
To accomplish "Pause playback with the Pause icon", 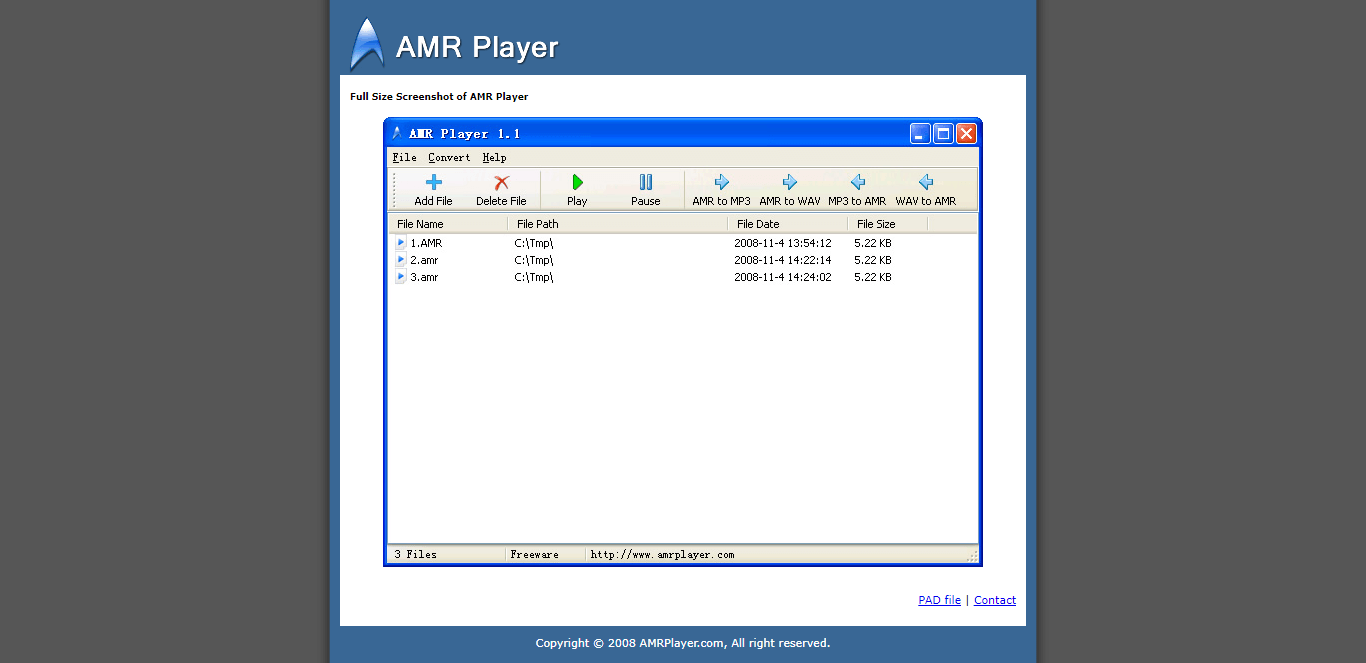I will (x=646, y=182).
